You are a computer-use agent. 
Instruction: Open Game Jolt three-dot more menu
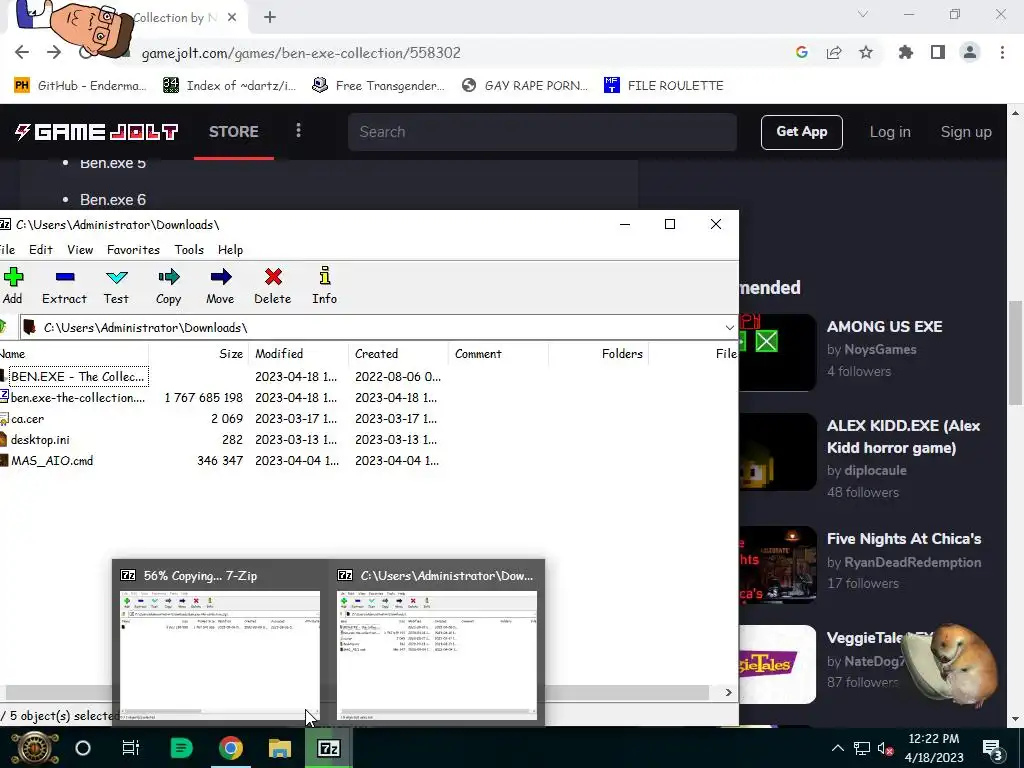pos(298,131)
